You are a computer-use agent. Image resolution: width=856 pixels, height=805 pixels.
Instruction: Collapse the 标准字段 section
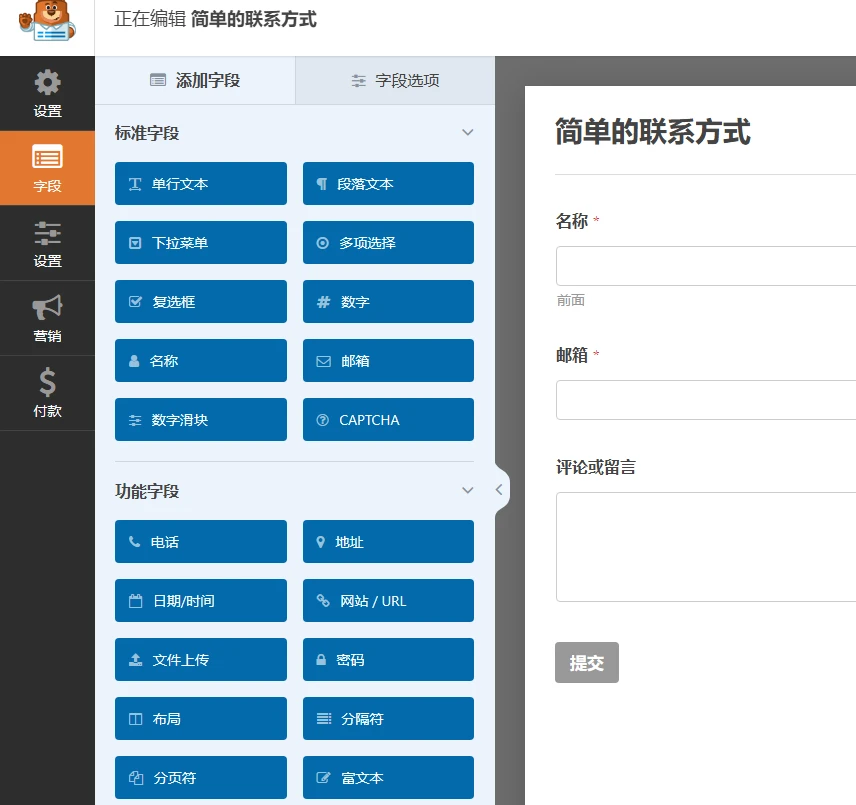click(467, 131)
